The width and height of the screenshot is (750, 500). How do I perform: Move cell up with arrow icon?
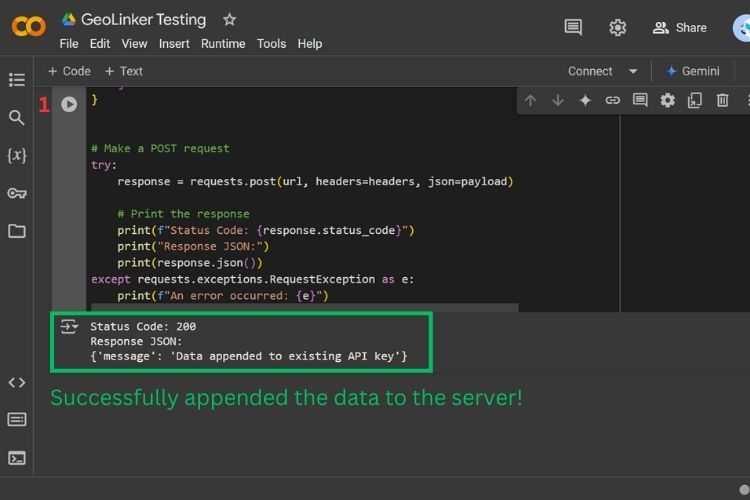[x=530, y=100]
